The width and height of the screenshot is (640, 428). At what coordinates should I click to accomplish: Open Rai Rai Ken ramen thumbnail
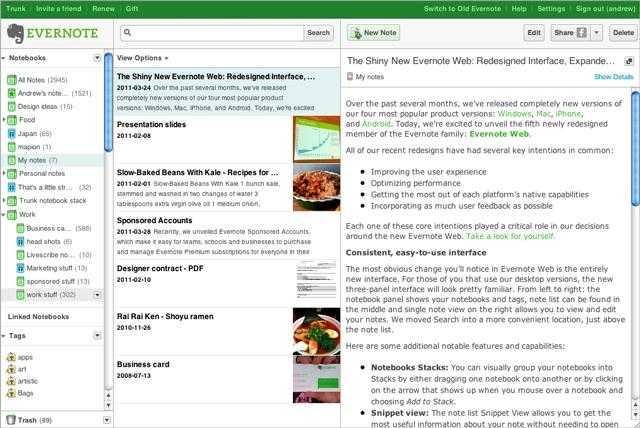316,331
